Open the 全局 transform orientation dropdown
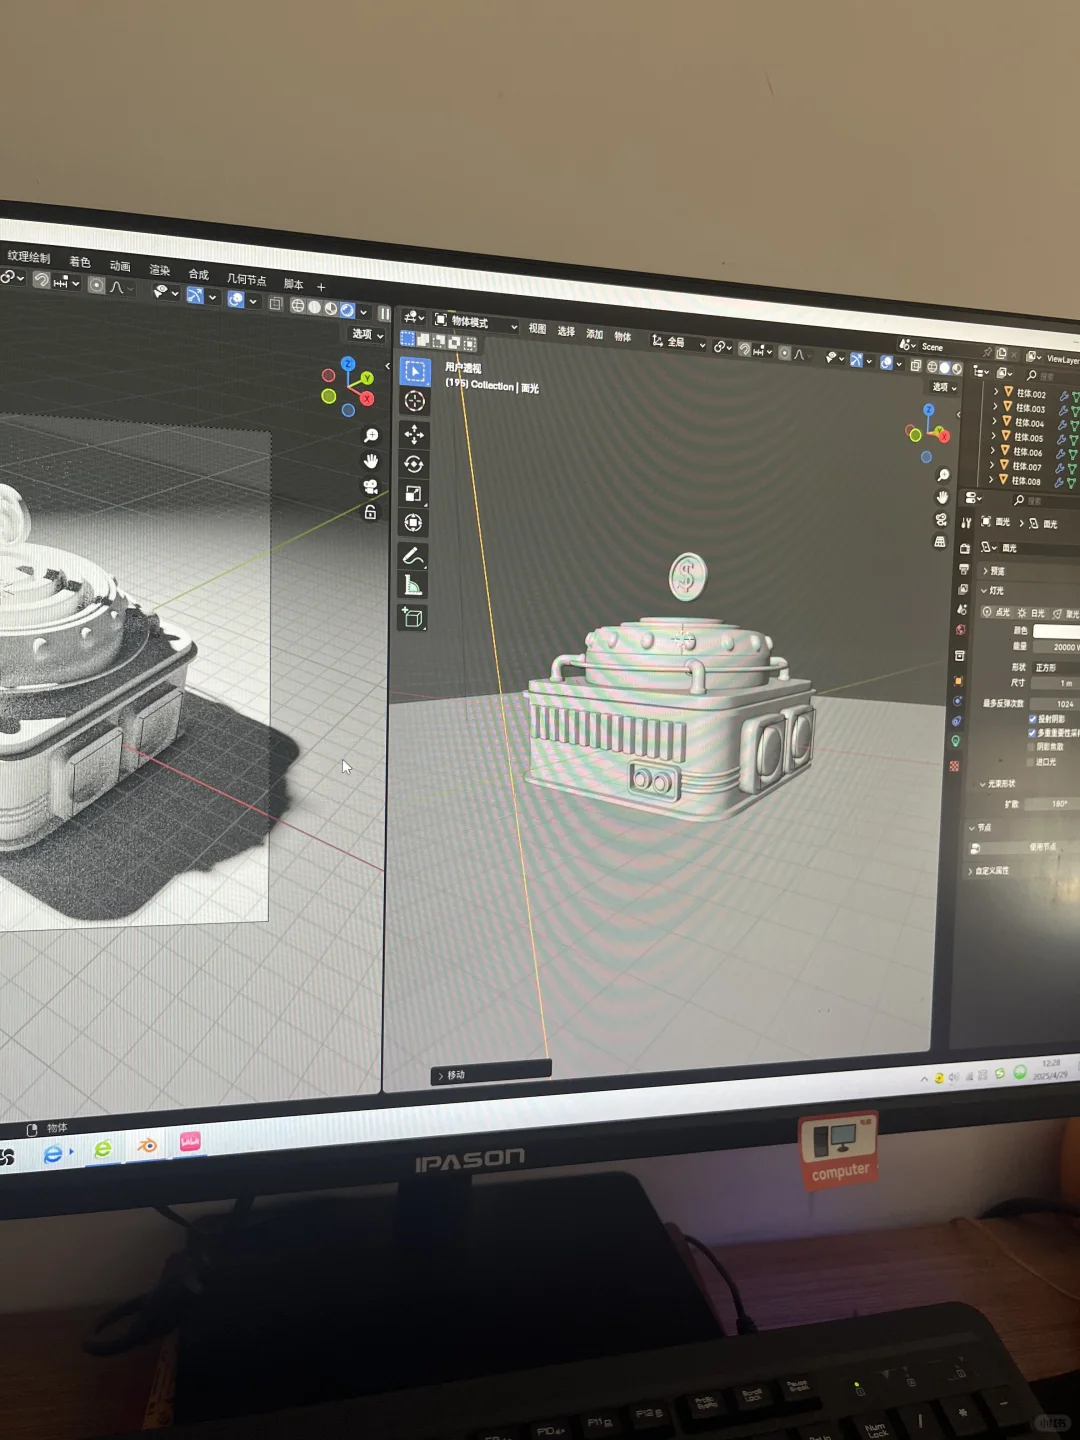 (x=678, y=342)
